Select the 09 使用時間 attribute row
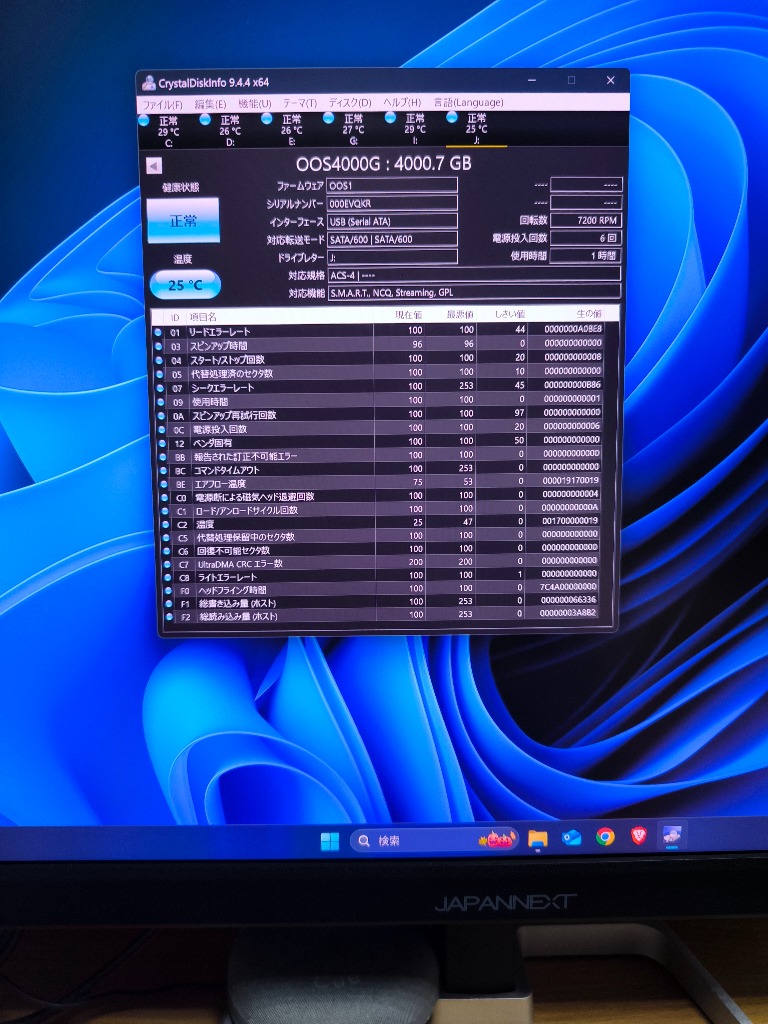The width and height of the screenshot is (768, 1024). pyautogui.click(x=379, y=400)
